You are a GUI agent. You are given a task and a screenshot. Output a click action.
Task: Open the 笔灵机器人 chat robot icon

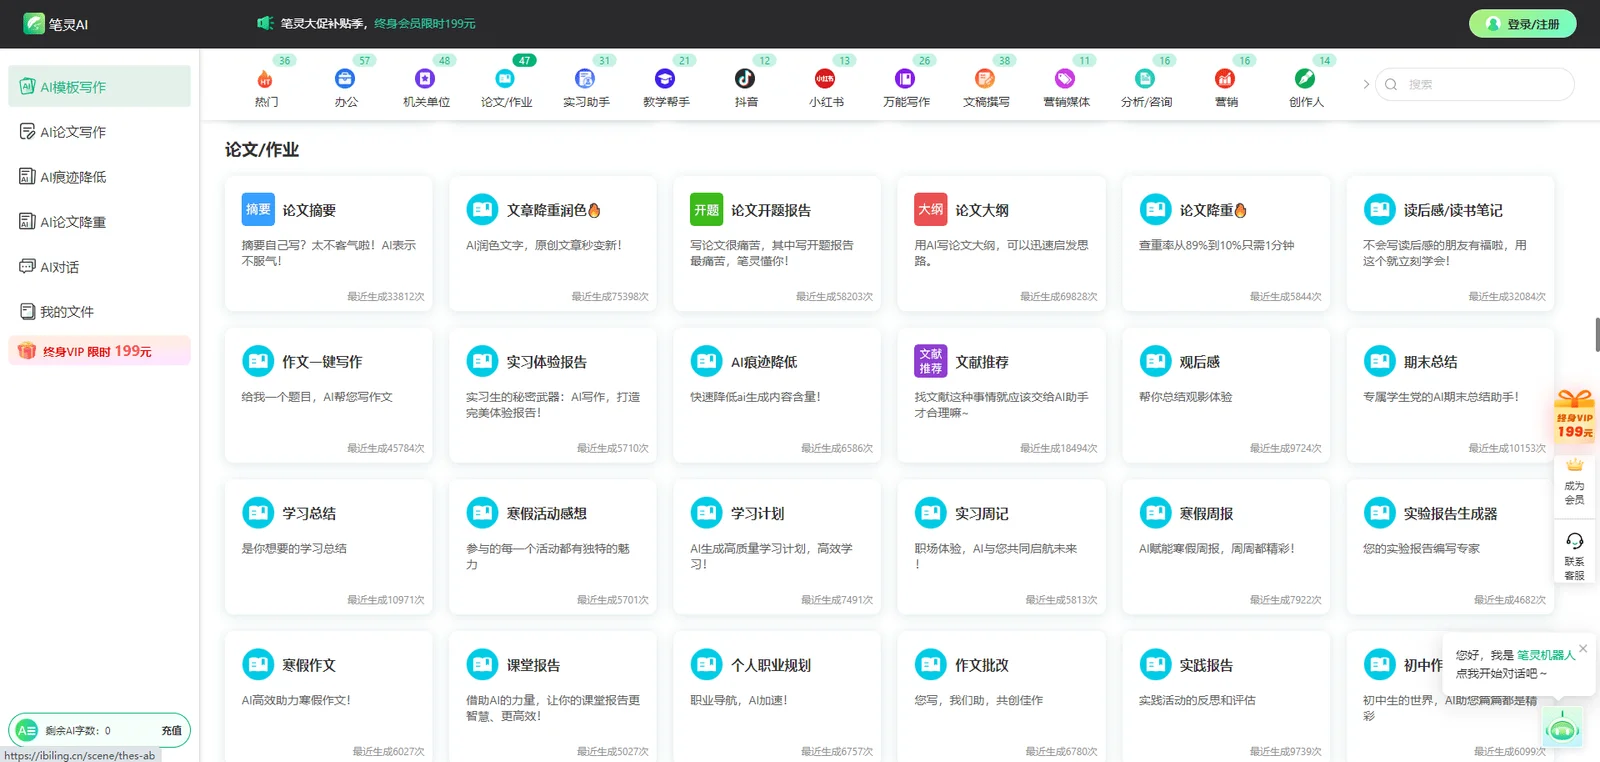pyautogui.click(x=1563, y=727)
